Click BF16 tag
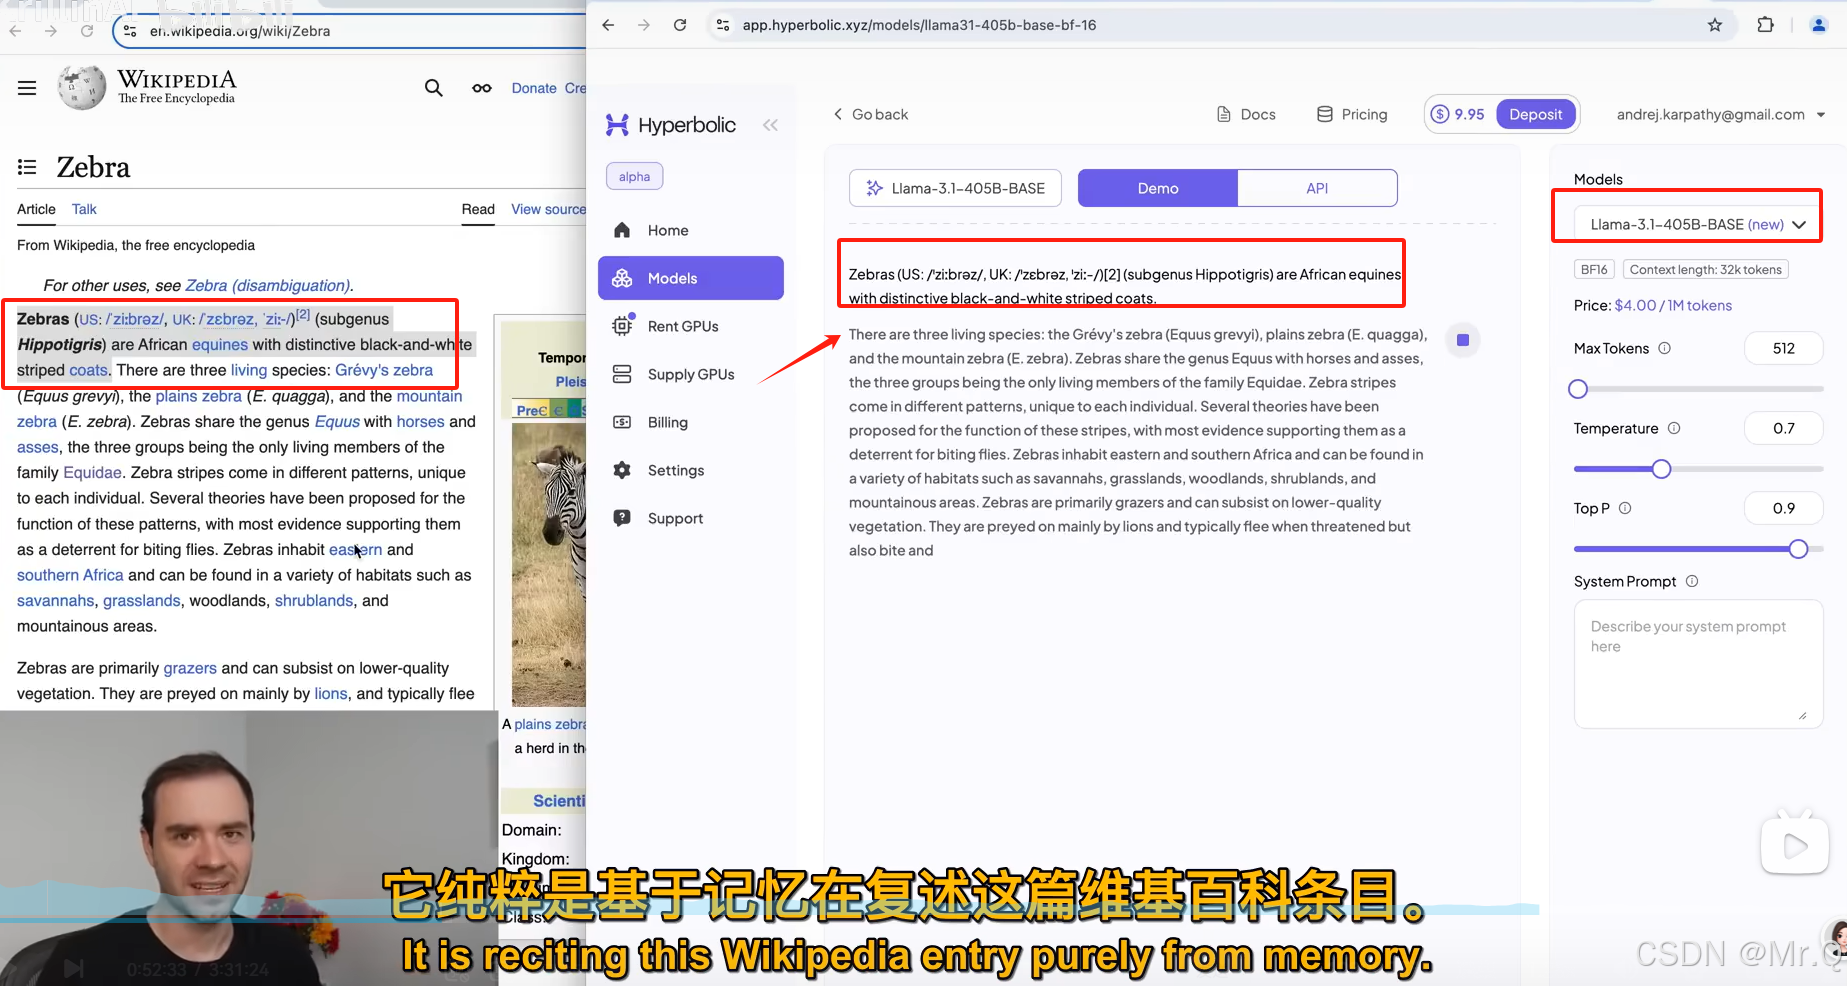The width and height of the screenshot is (1847, 986). tap(1594, 269)
